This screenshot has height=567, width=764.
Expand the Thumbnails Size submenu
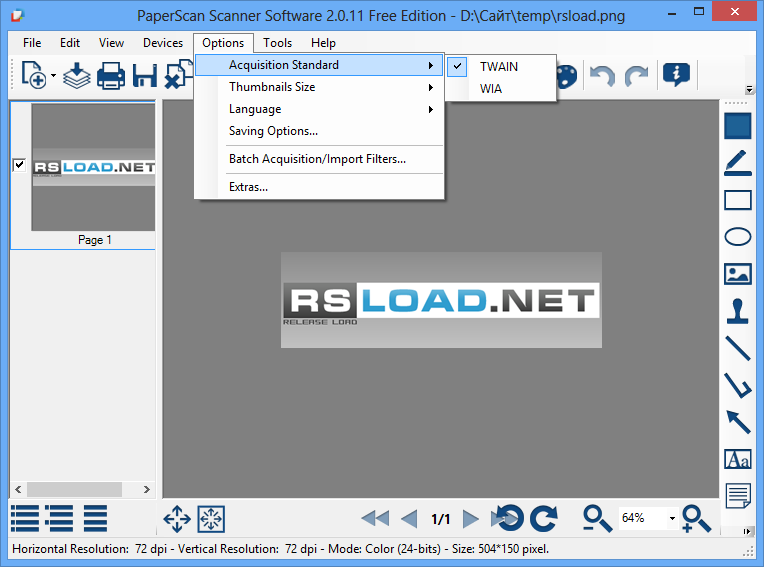(x=319, y=87)
